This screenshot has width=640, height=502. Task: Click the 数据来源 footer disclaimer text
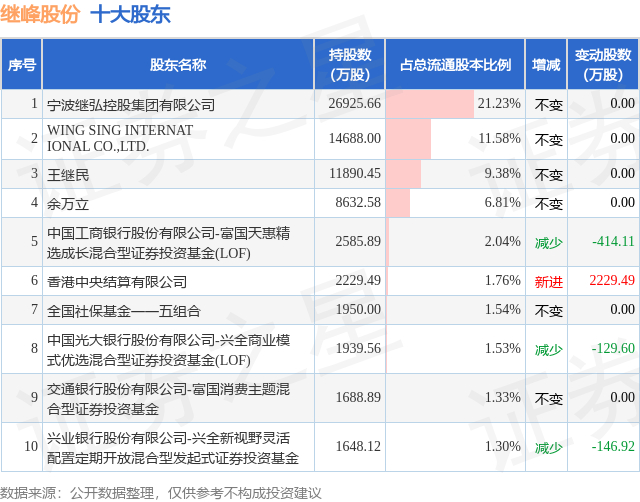(161, 493)
